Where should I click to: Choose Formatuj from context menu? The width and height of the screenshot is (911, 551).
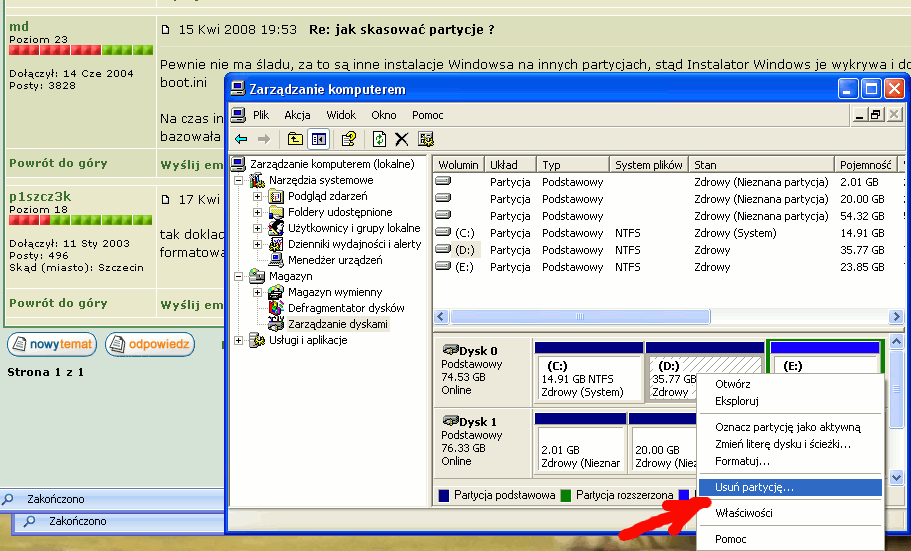click(791, 461)
